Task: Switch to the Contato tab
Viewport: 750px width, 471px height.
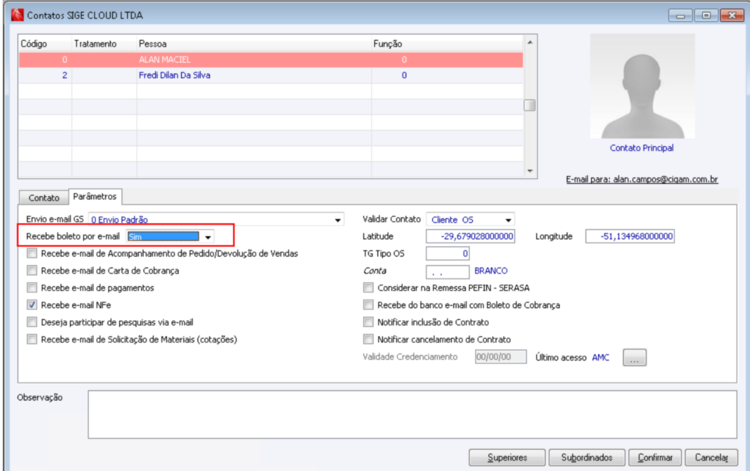Action: (44, 197)
